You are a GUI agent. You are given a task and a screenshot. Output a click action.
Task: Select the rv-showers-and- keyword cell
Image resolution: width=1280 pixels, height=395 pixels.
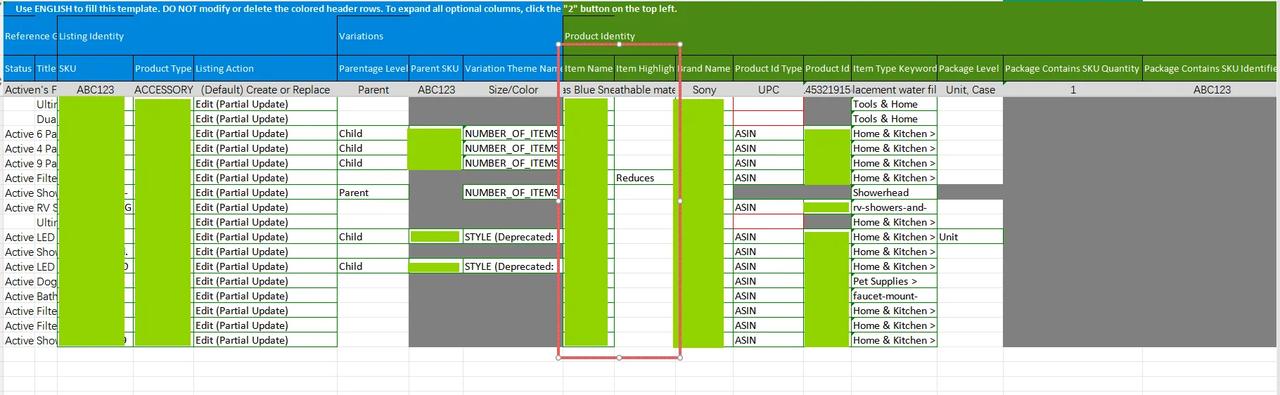click(894, 207)
